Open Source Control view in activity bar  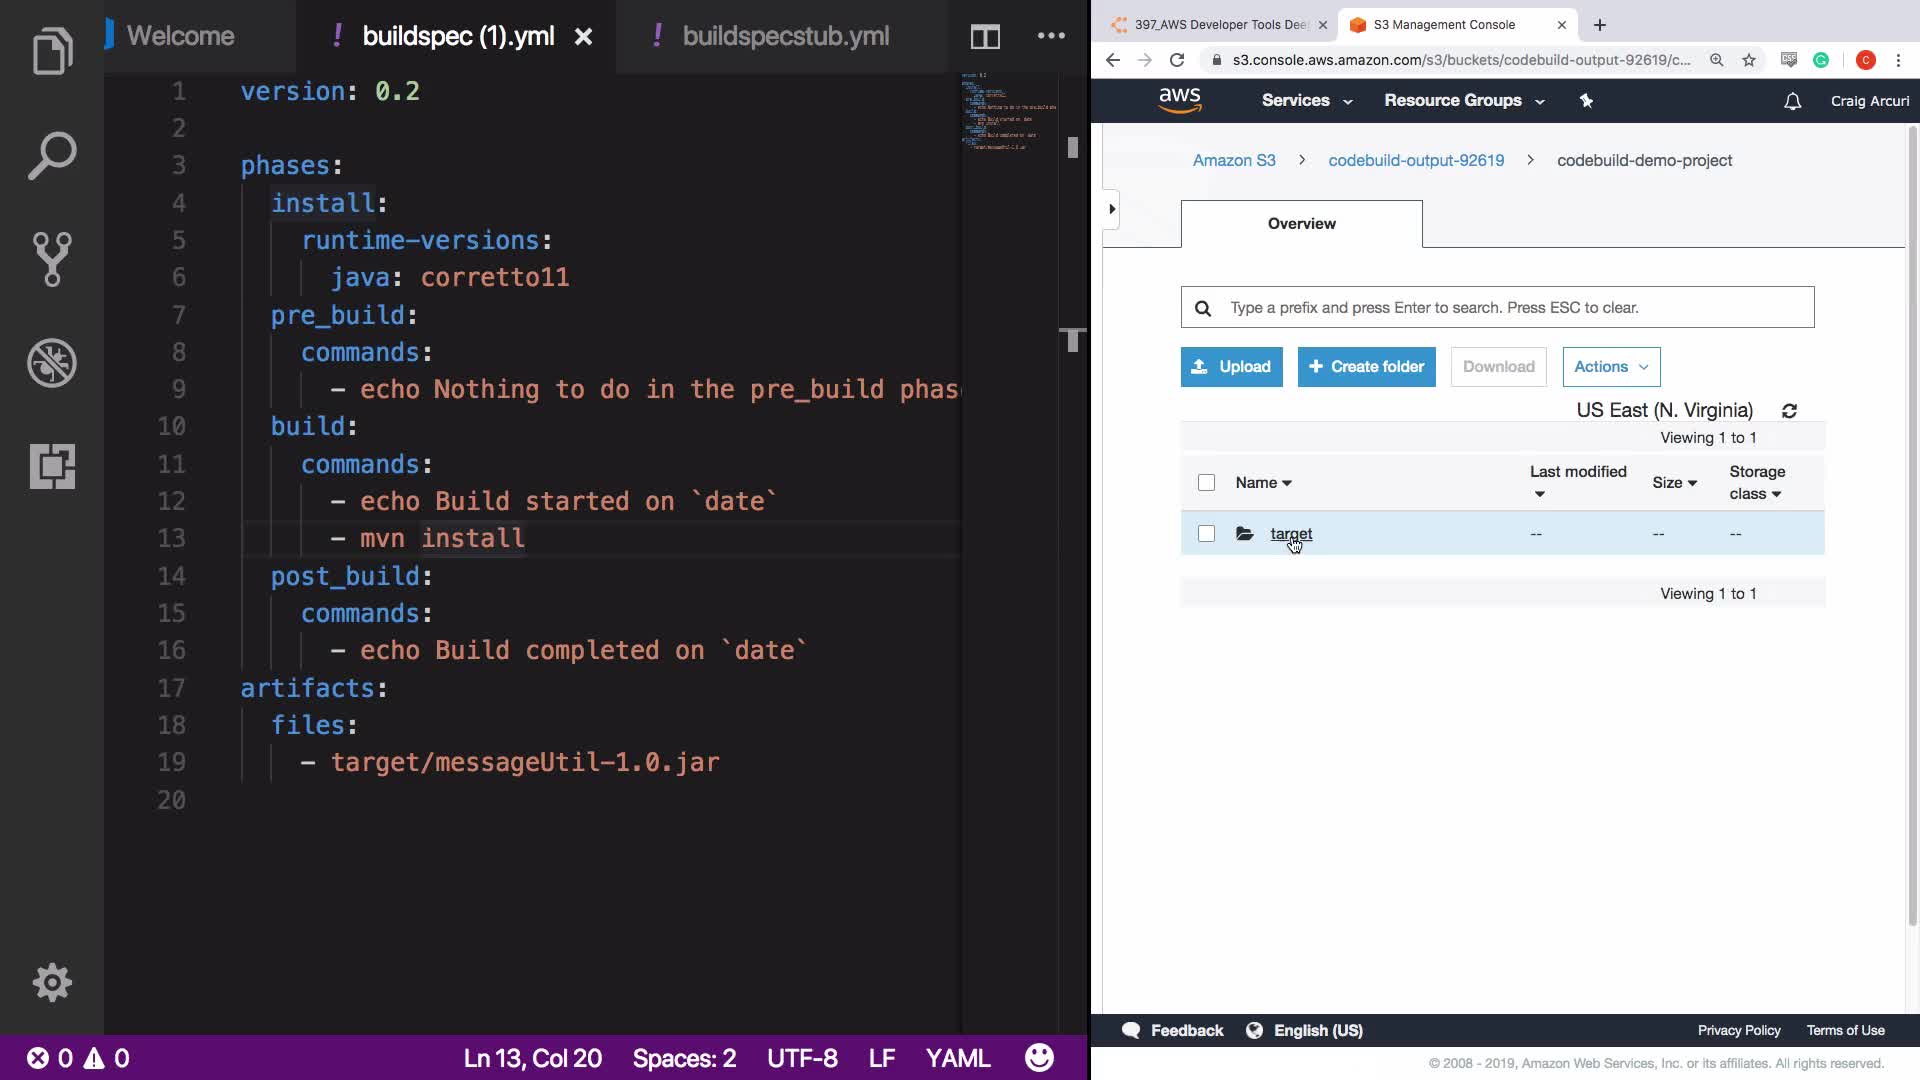[52, 259]
